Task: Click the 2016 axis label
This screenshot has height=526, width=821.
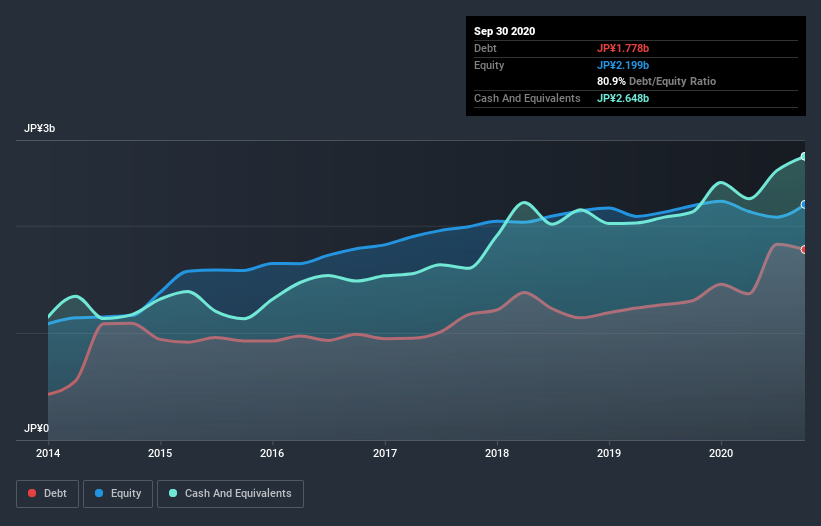Action: click(x=272, y=453)
